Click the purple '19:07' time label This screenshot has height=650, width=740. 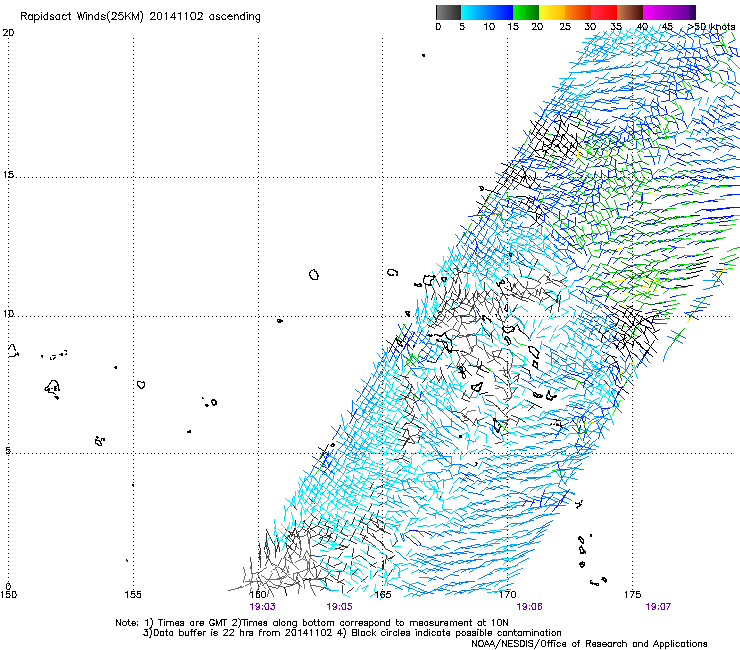point(658,607)
